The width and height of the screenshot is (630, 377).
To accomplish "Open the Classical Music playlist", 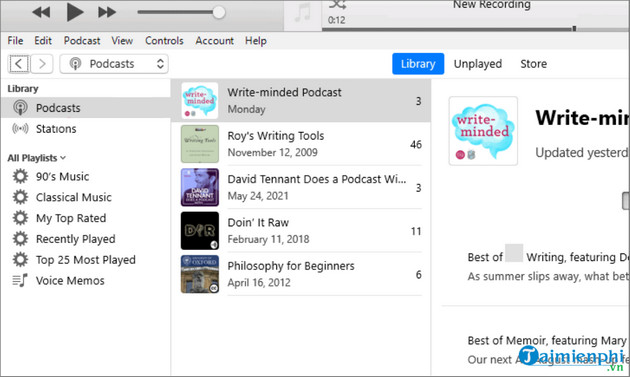I will coord(74,197).
